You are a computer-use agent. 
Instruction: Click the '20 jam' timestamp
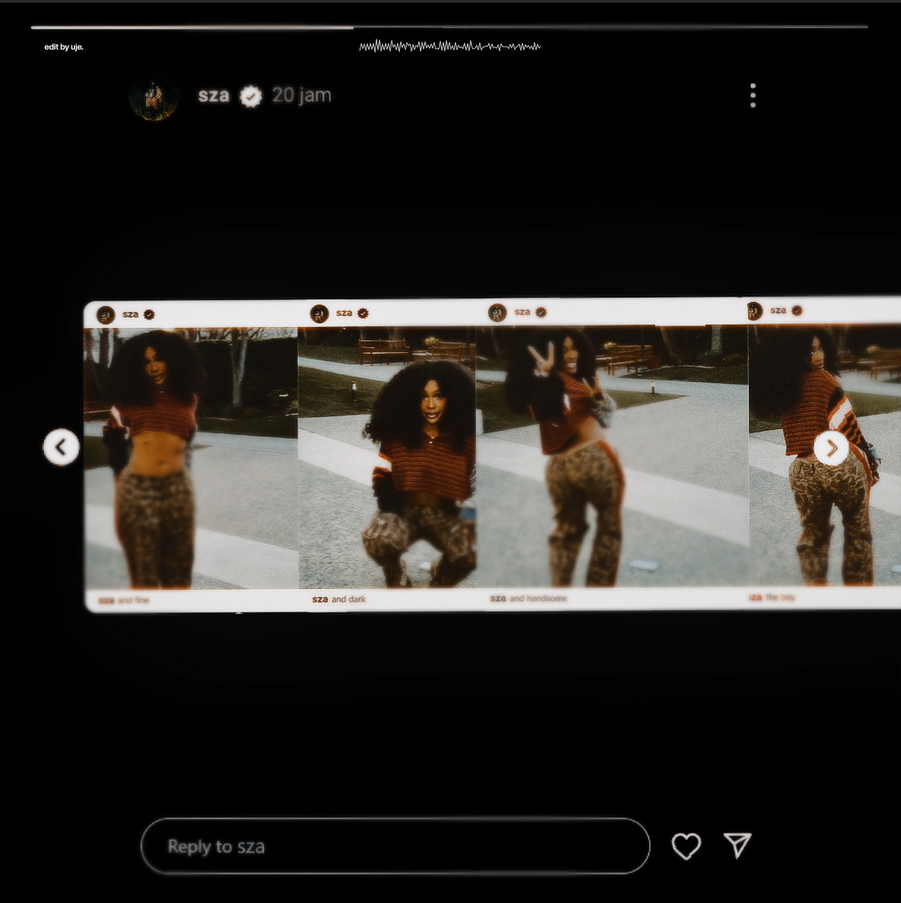pyautogui.click(x=302, y=95)
